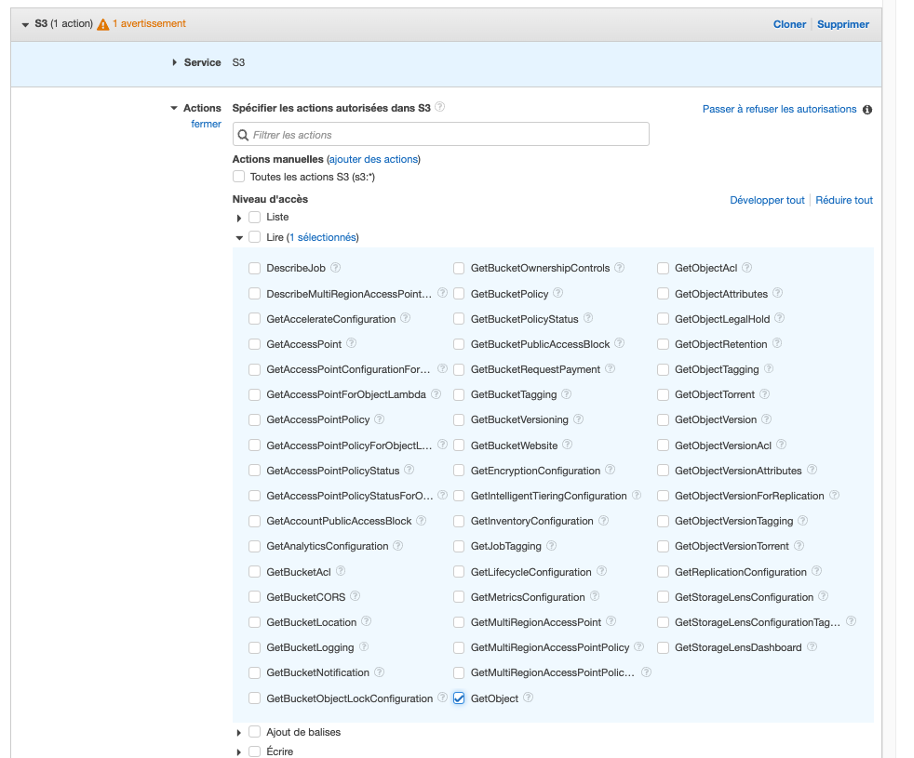Open help for GetObjectTorrent
The width and height of the screenshot is (914, 758).
pyautogui.click(x=764, y=394)
